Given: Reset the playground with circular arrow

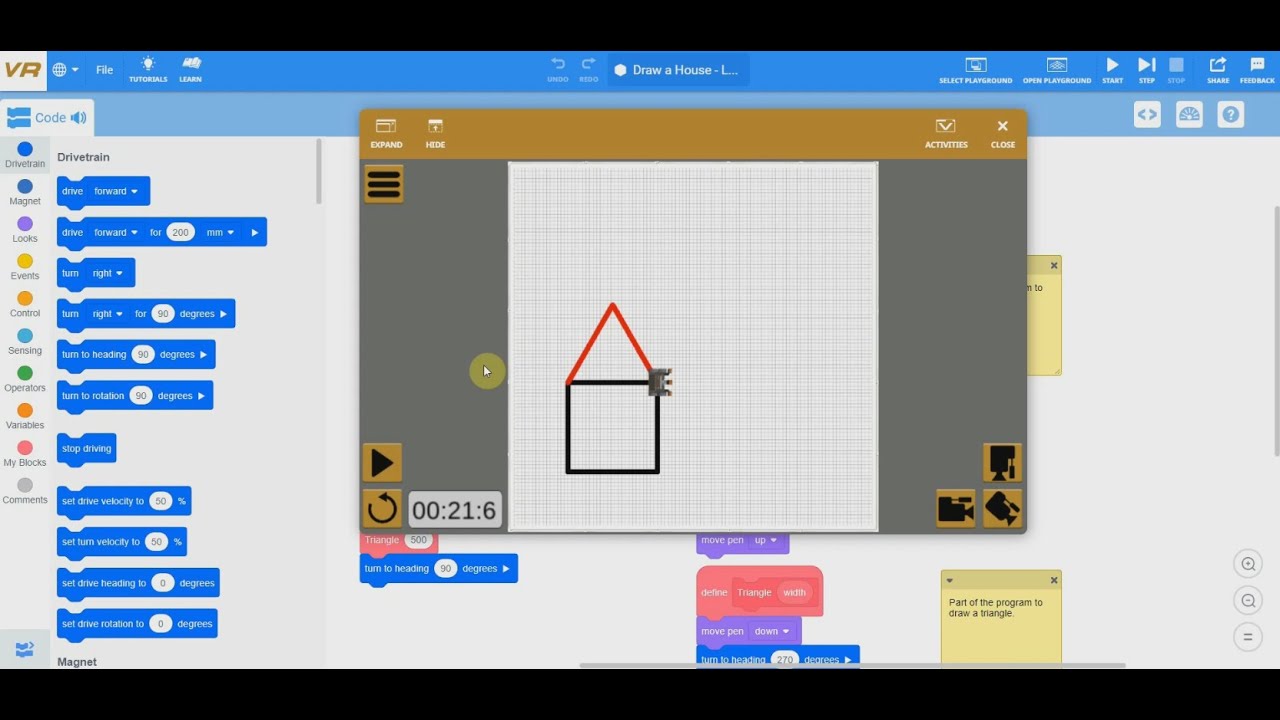Looking at the screenshot, I should click(382, 509).
